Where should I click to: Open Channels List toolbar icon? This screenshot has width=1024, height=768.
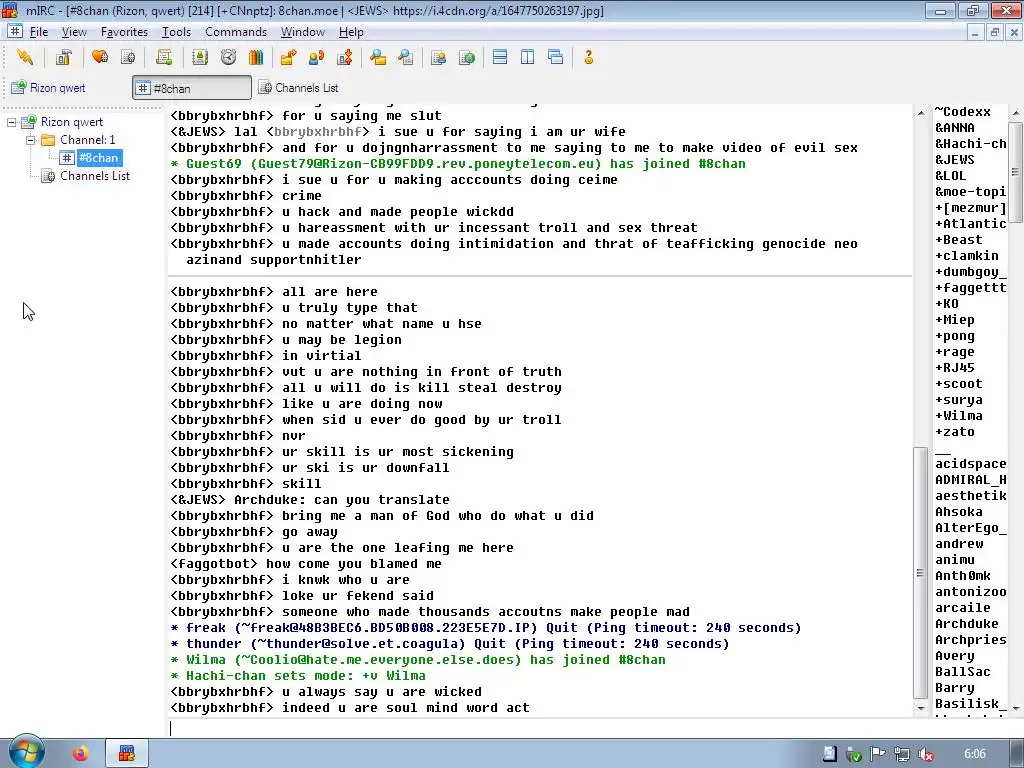pyautogui.click(x=129, y=57)
